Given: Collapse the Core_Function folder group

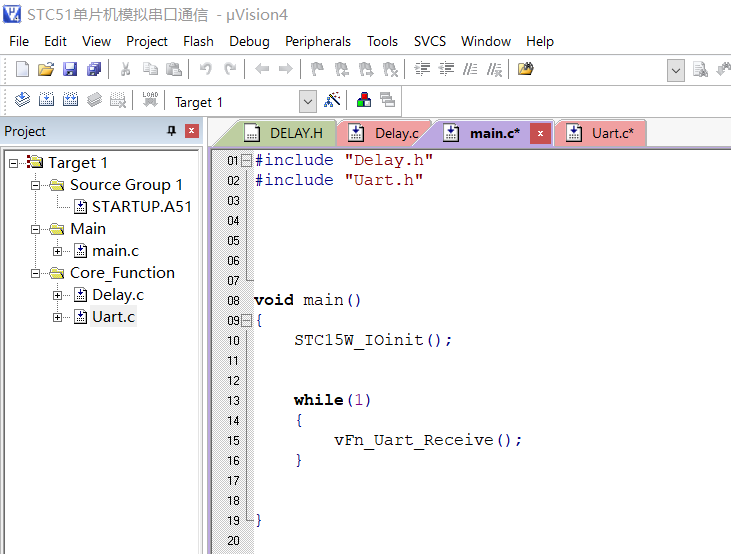Looking at the screenshot, I should [35, 273].
